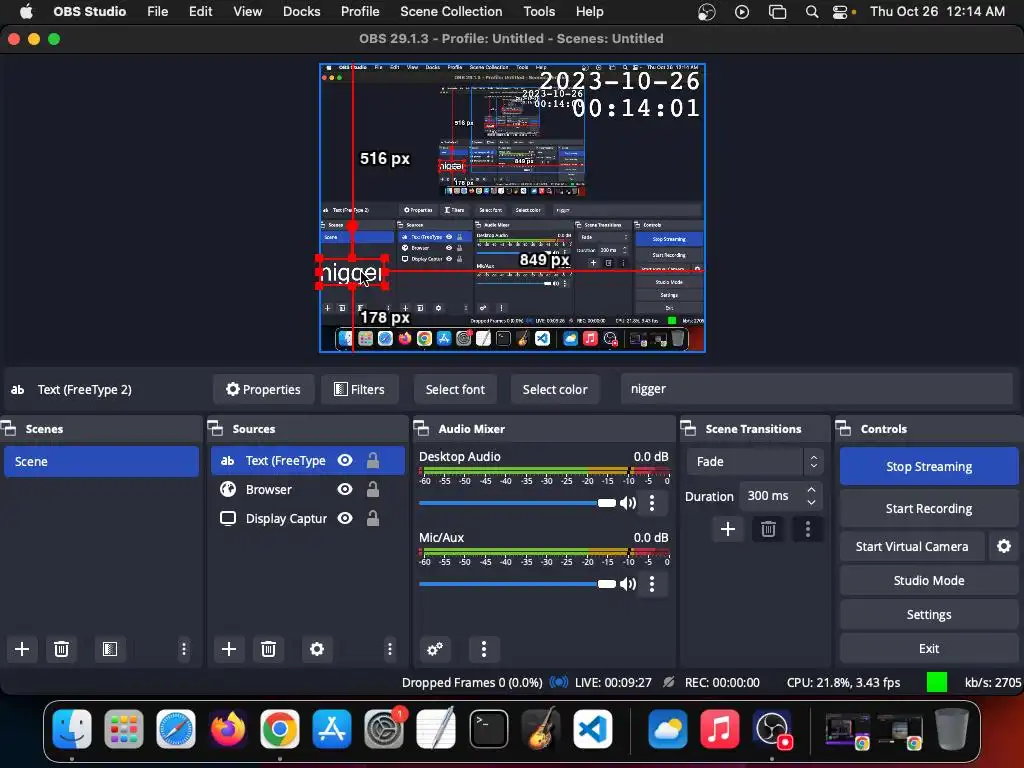Open Scenes panel three-dot options menu
Screen dimensions: 1024x768
(x=184, y=648)
